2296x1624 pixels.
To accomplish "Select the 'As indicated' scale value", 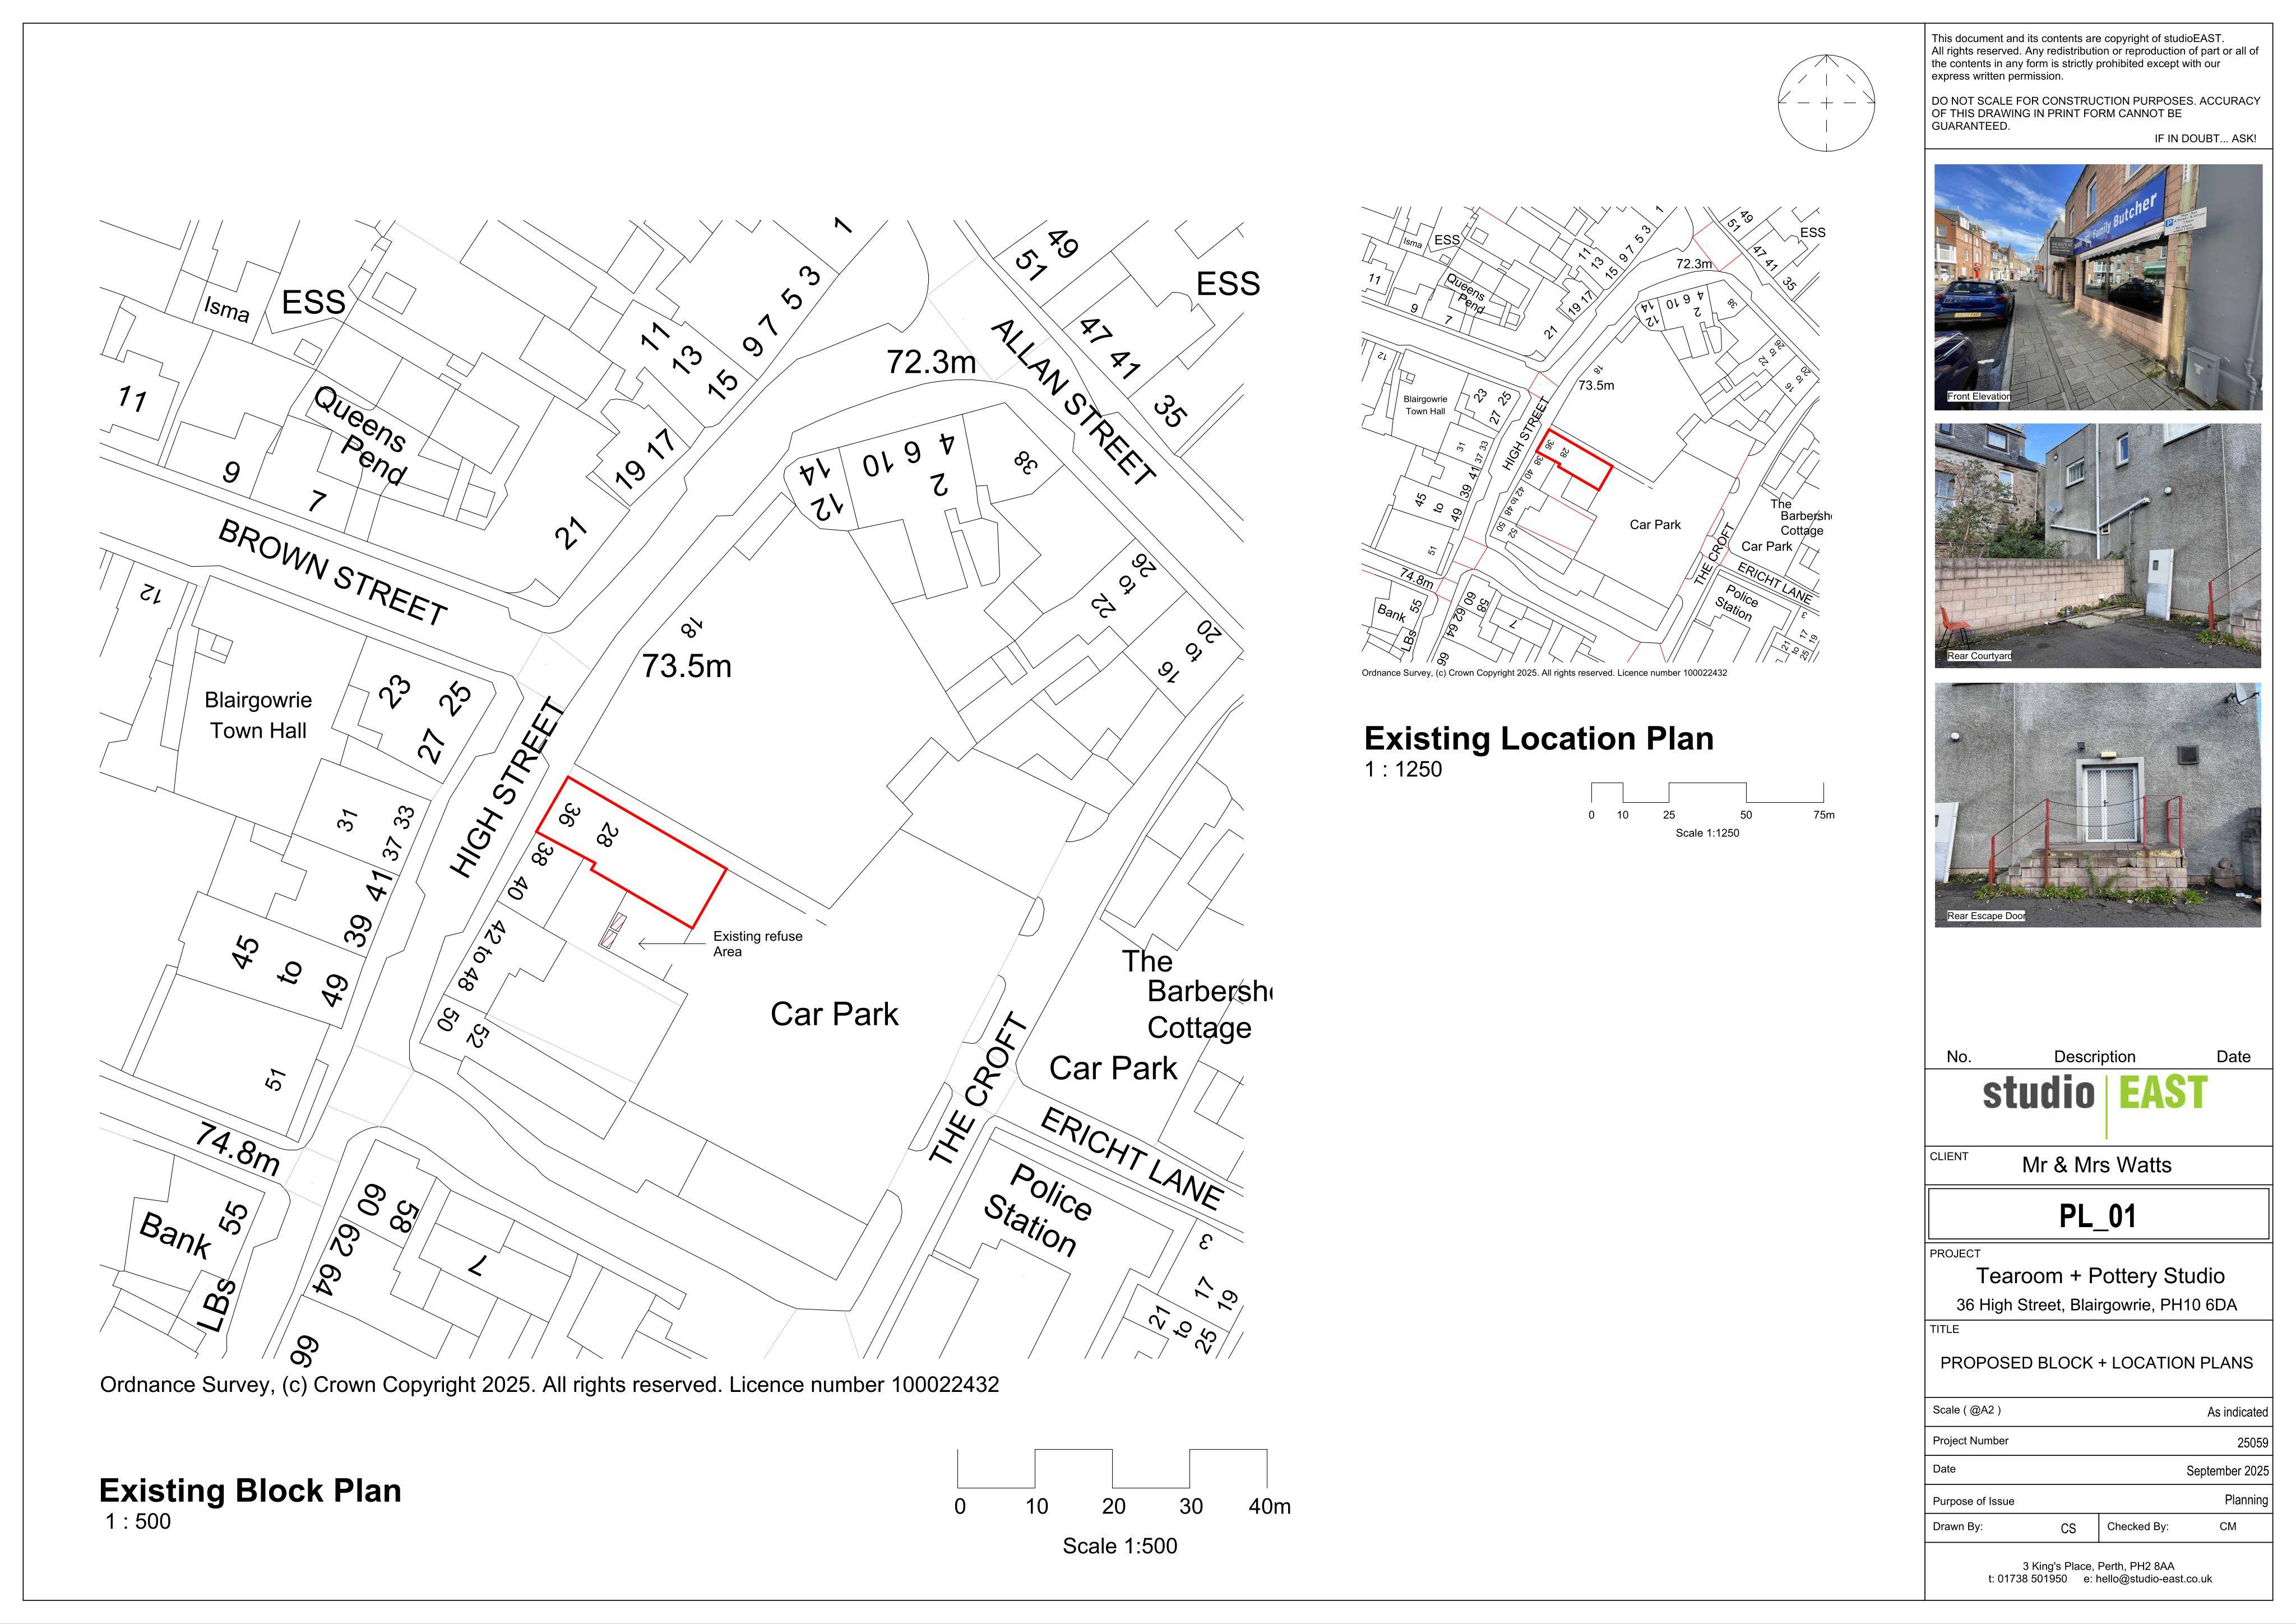I will [2237, 1412].
